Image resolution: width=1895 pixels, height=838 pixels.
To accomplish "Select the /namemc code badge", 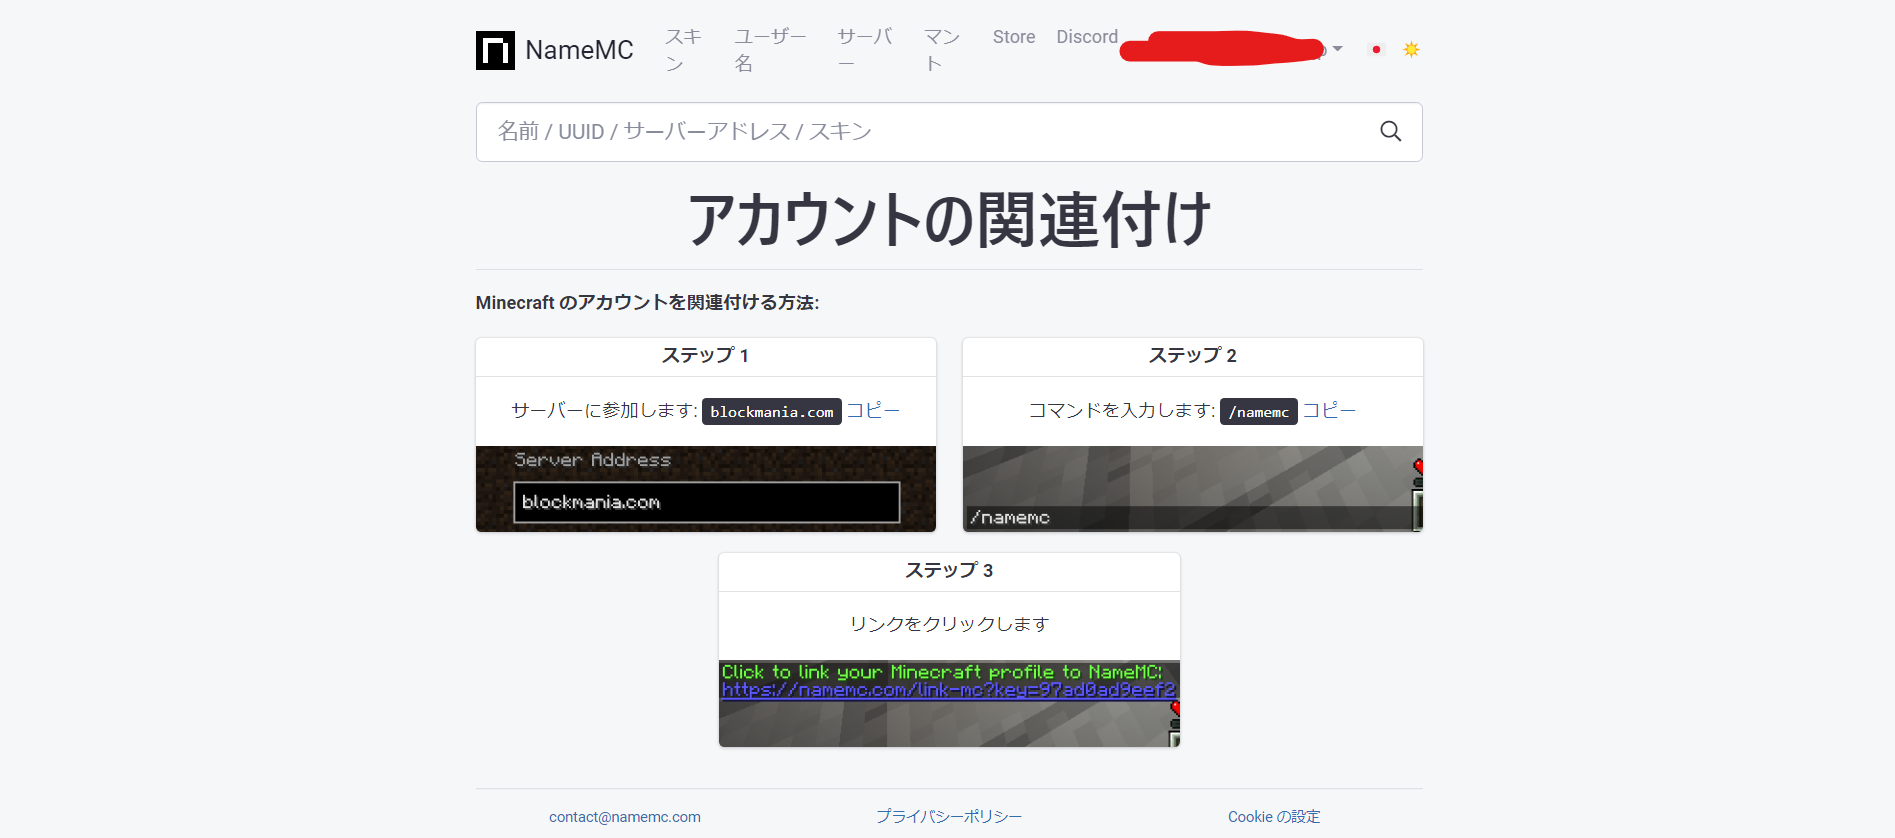I will point(1259,412).
